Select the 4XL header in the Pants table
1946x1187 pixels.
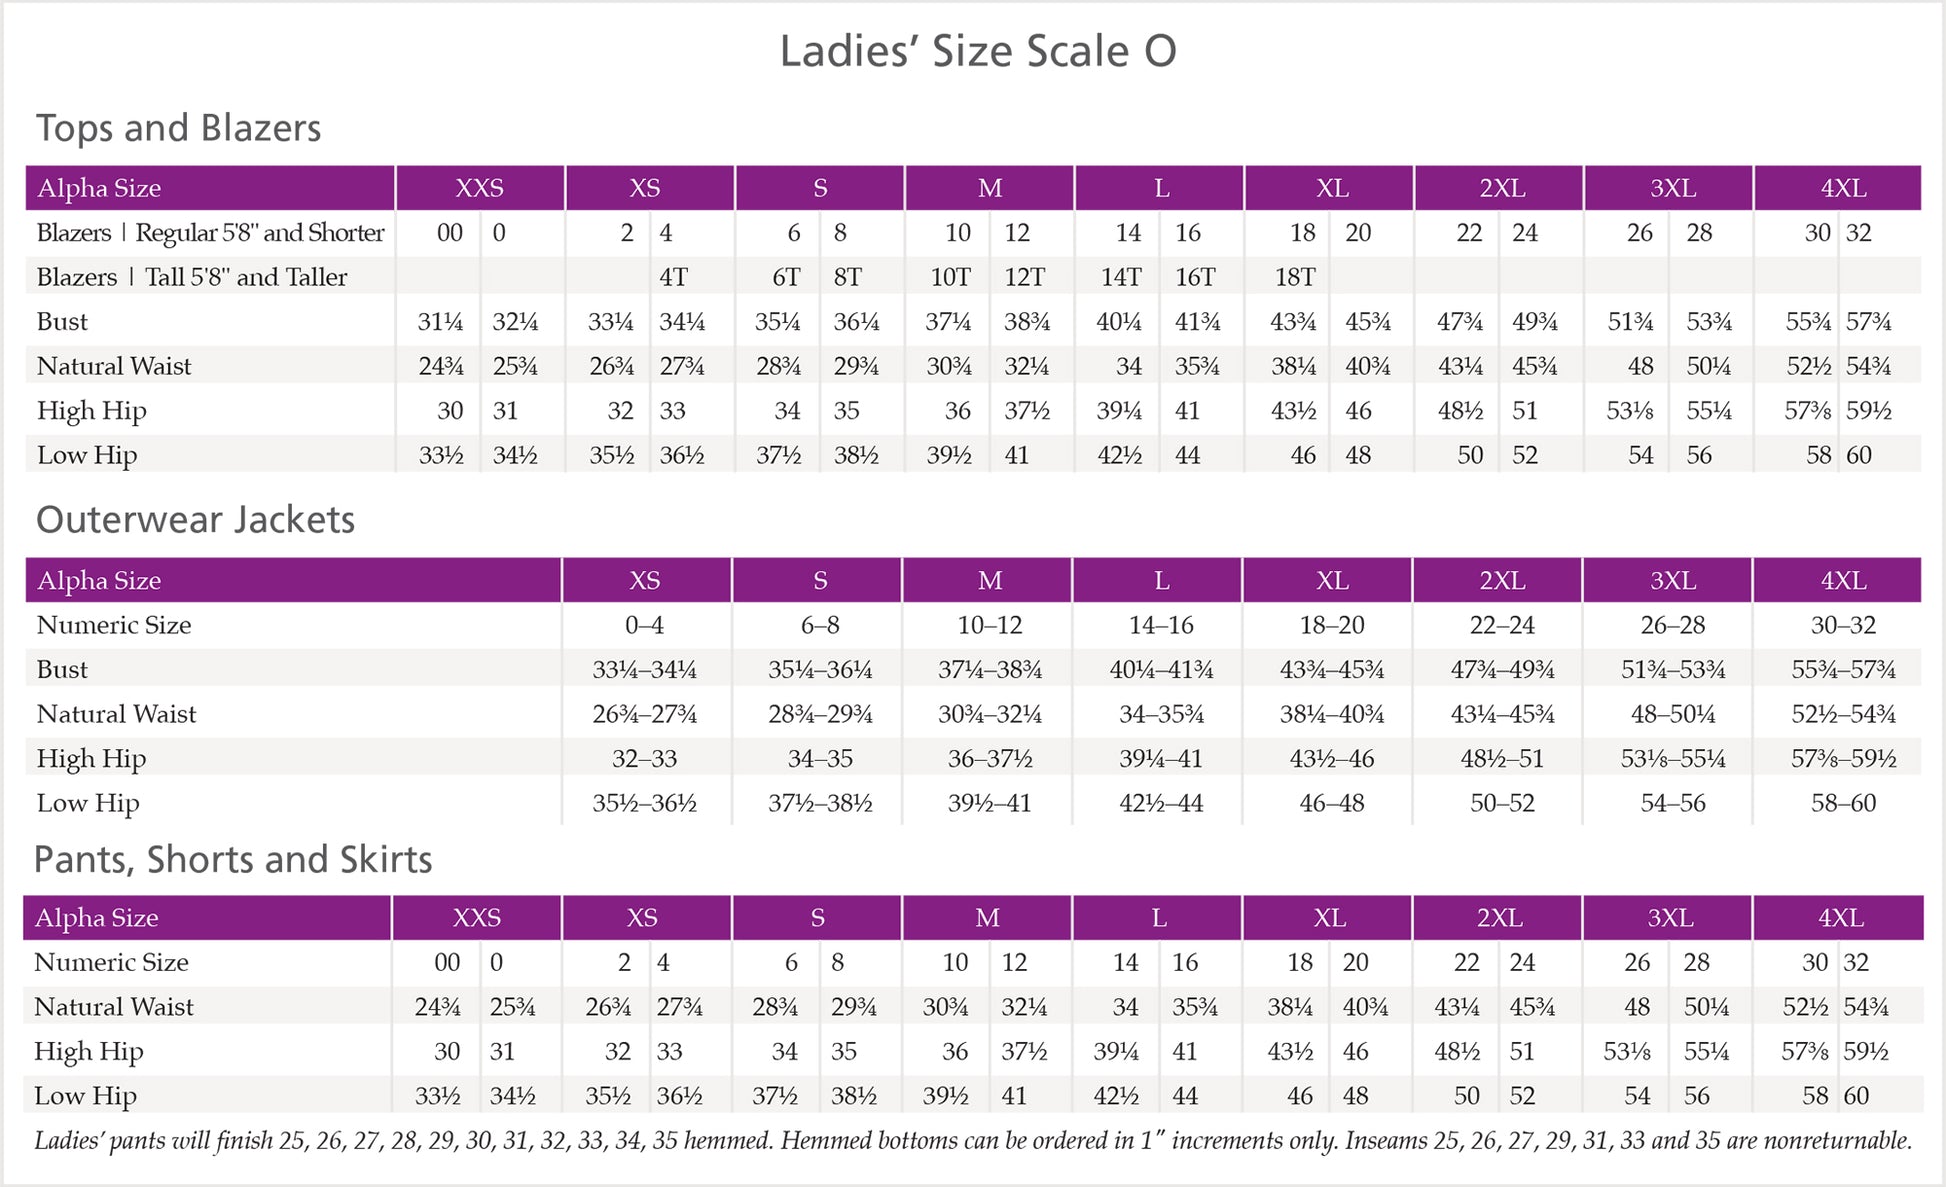[1840, 918]
